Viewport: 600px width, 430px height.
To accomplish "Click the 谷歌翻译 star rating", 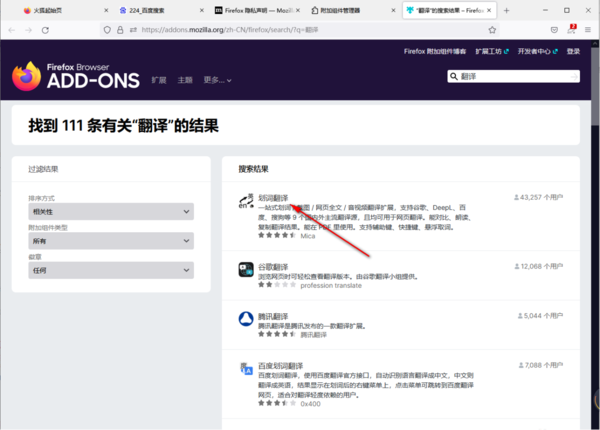I will [277, 285].
